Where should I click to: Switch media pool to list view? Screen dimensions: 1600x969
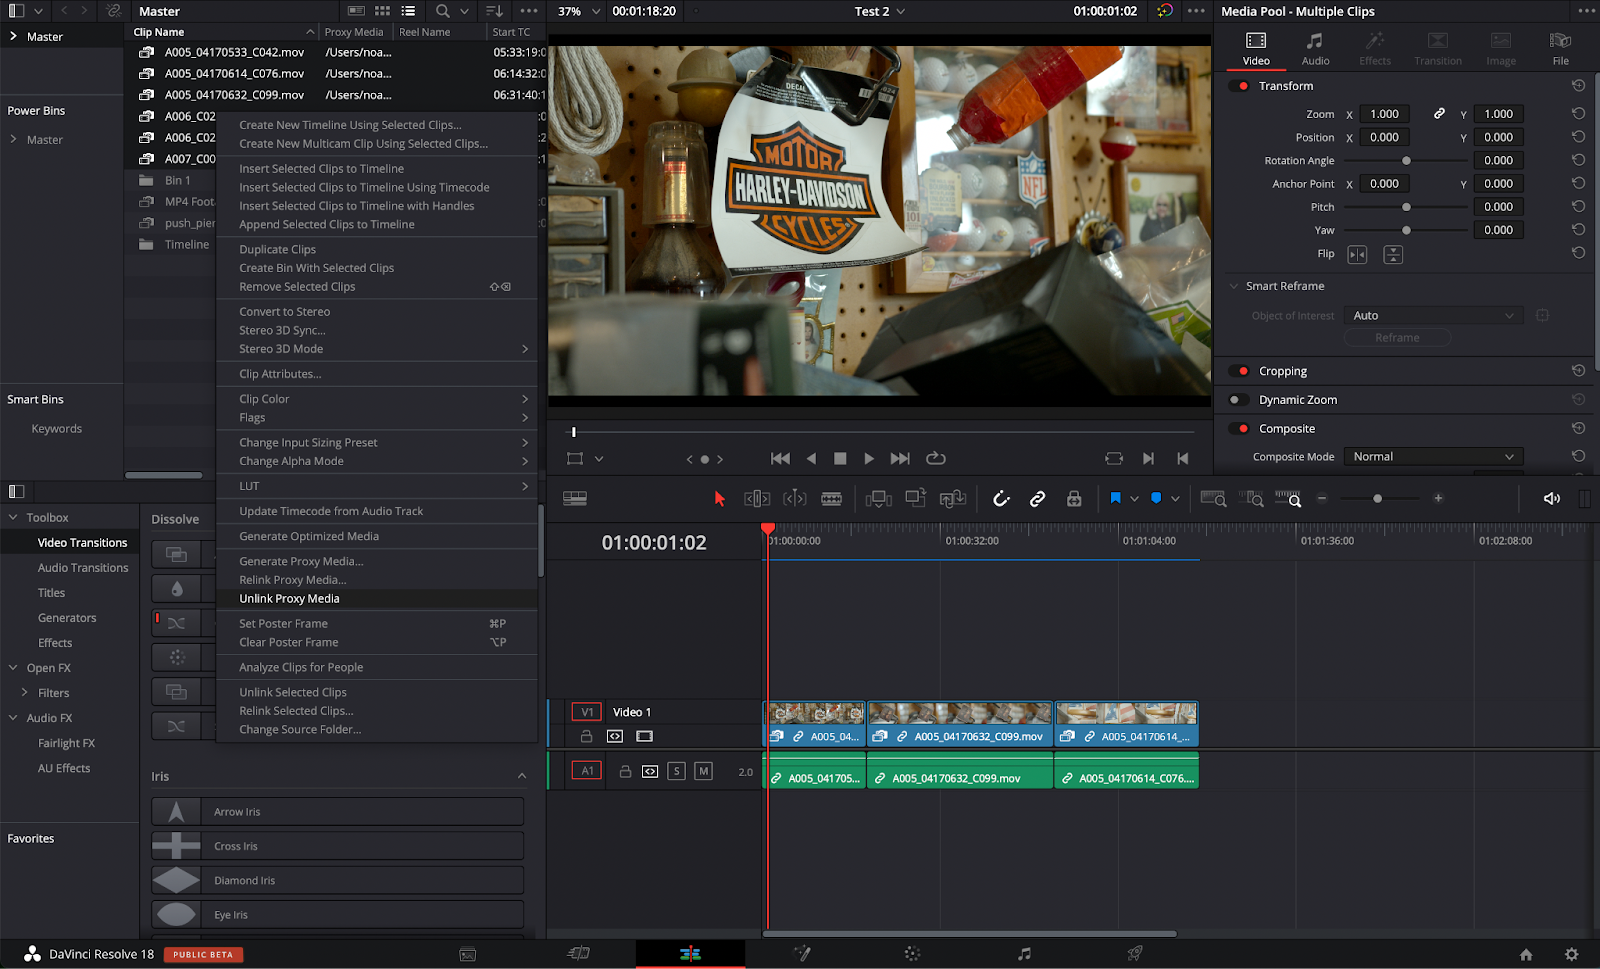point(408,11)
